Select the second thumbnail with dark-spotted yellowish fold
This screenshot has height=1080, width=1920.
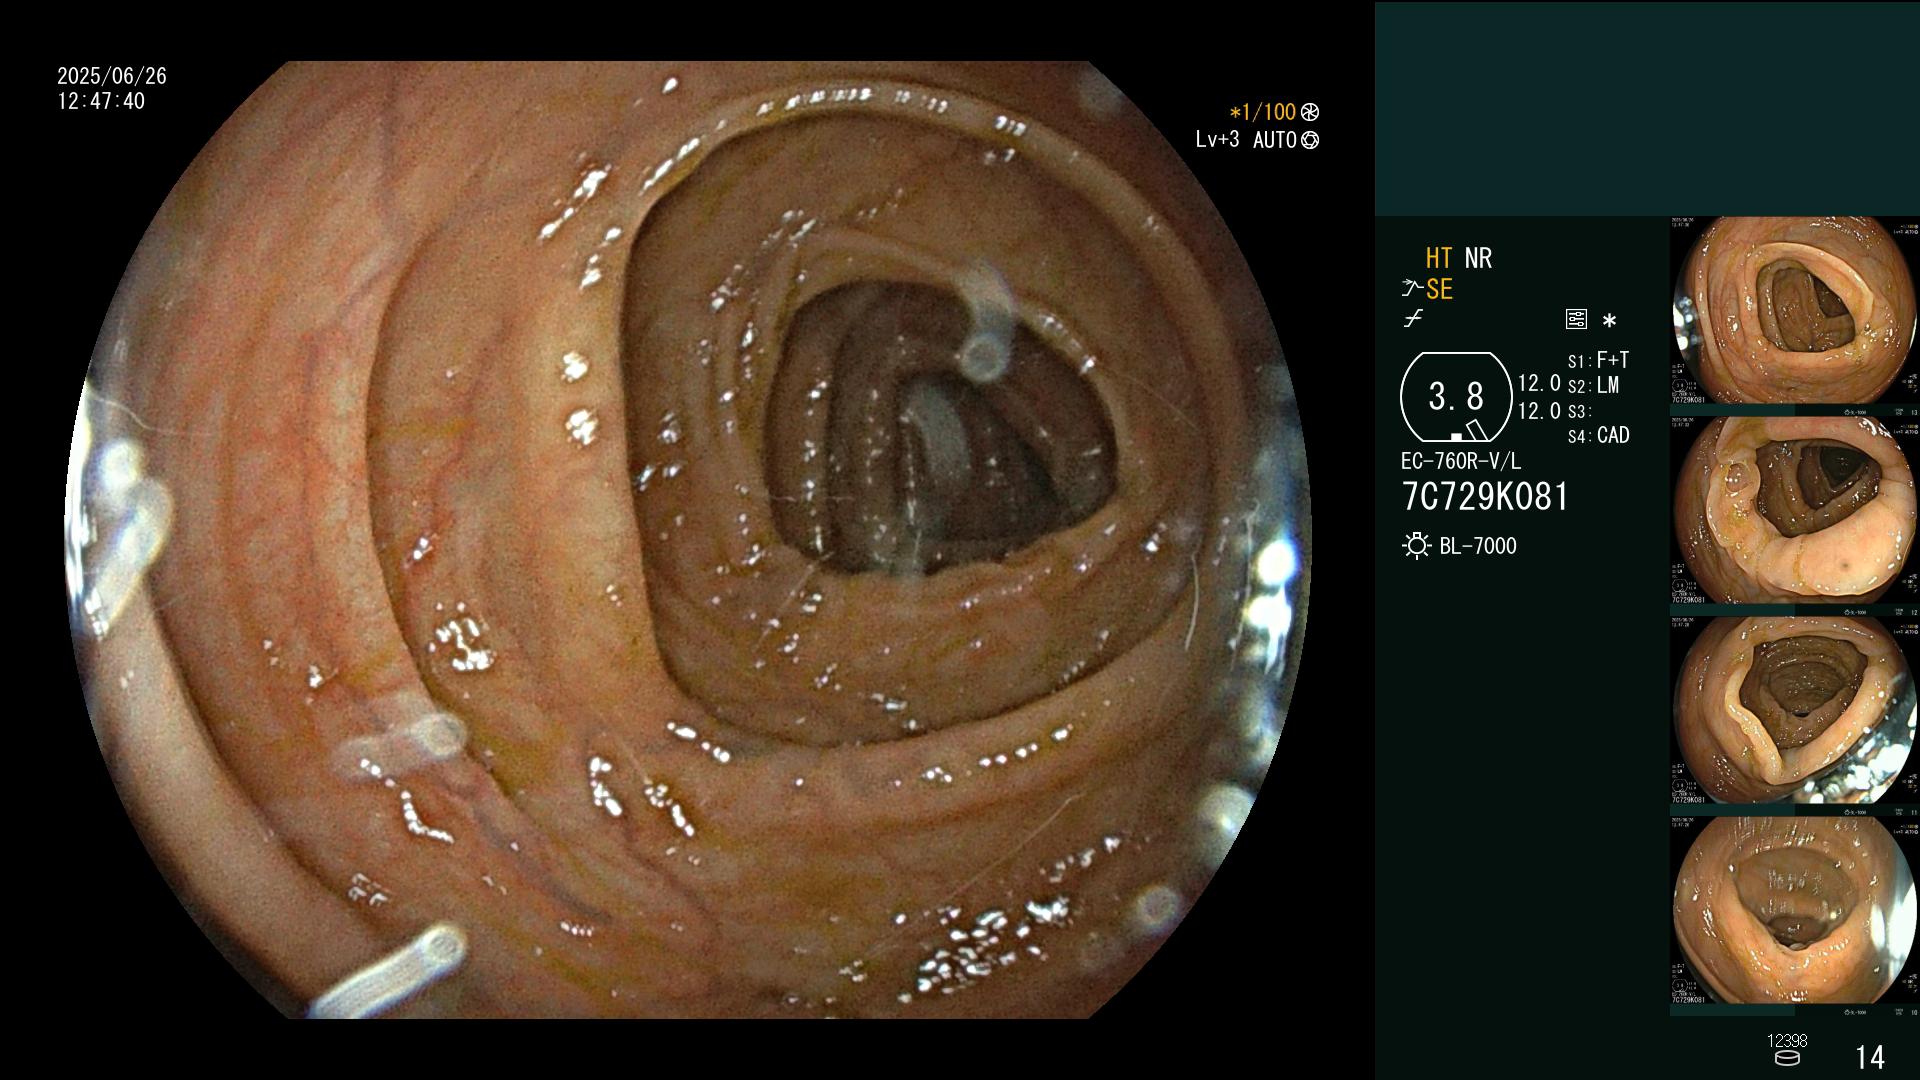pos(1795,511)
